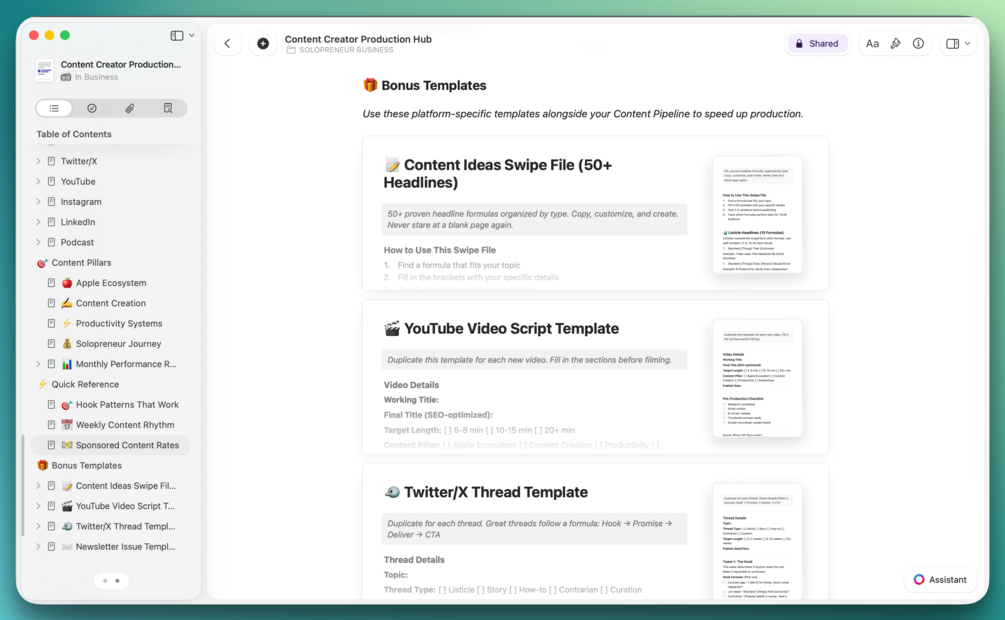Click target icon next to Content Pillars

point(42,263)
